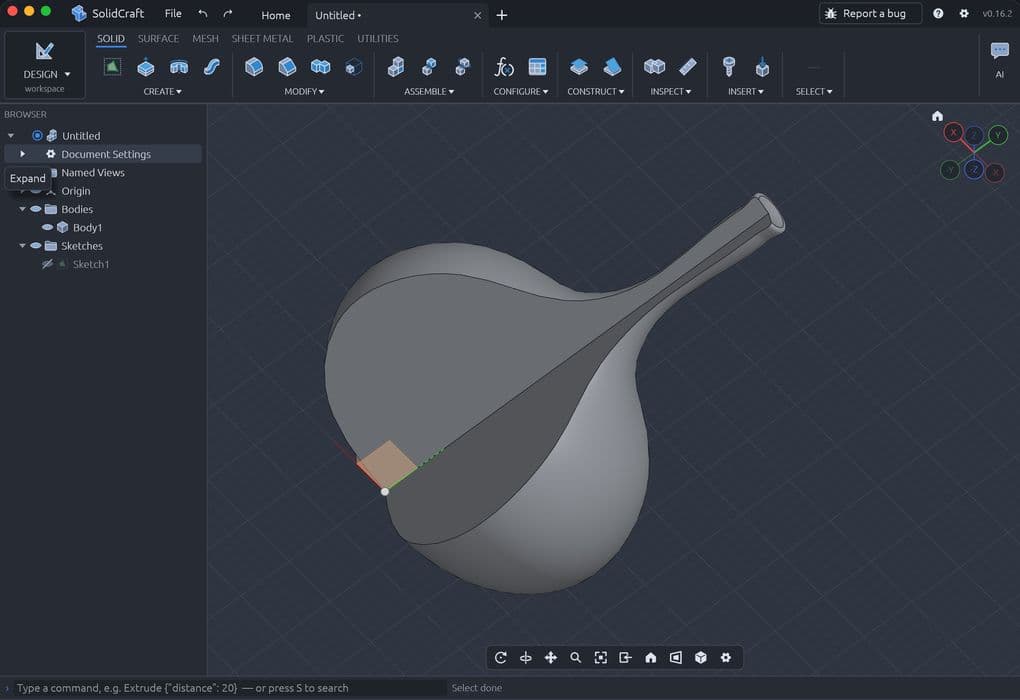This screenshot has height=700, width=1020.
Task: Switch to the PLASTIC tab
Action: 325,38
